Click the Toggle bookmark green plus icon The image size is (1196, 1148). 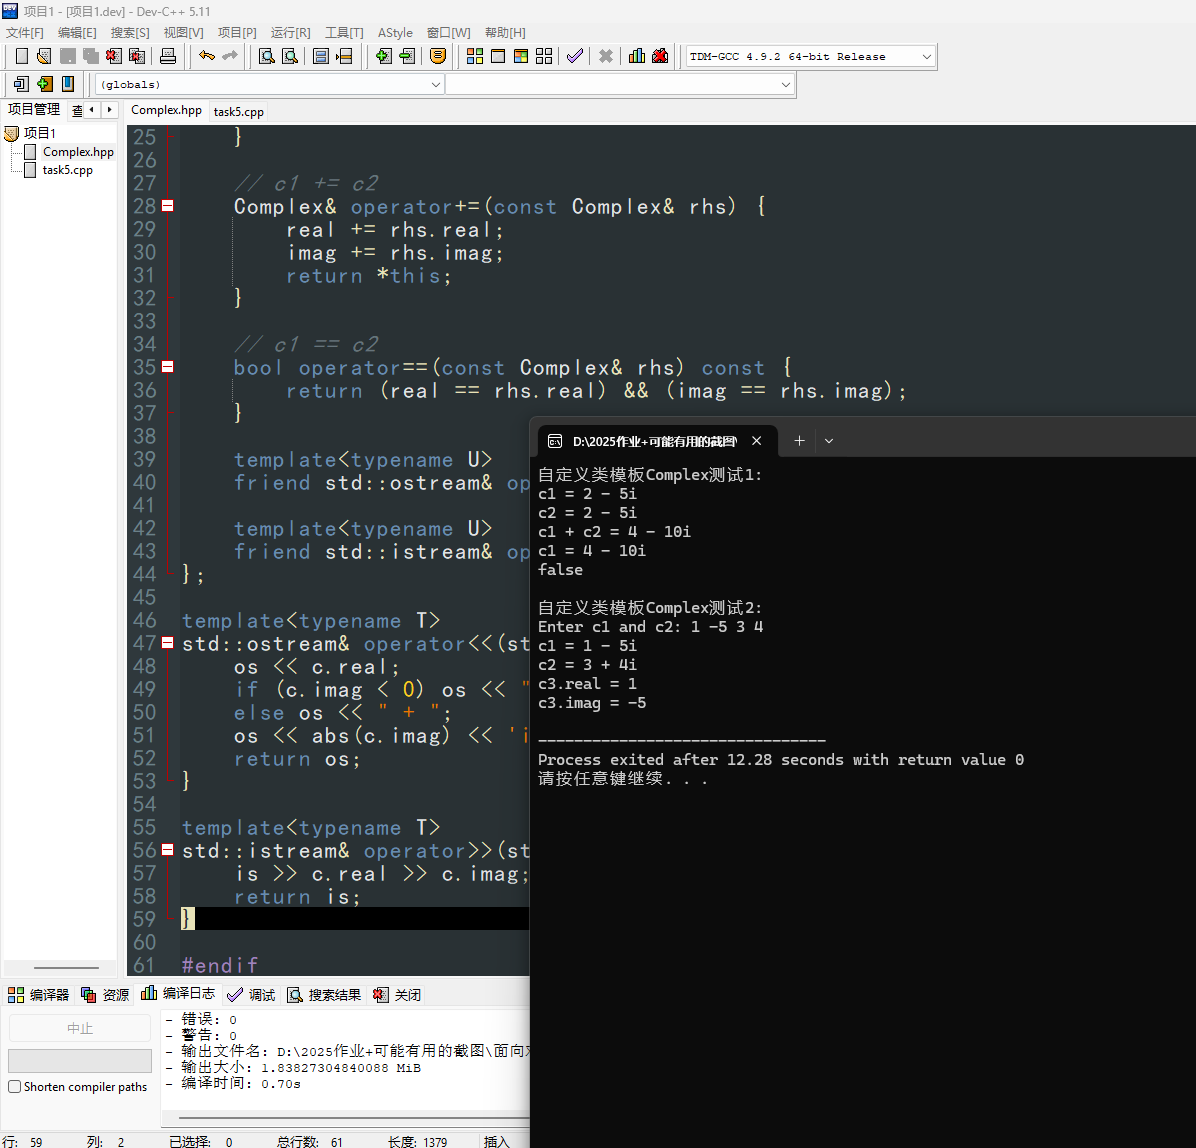(x=45, y=84)
